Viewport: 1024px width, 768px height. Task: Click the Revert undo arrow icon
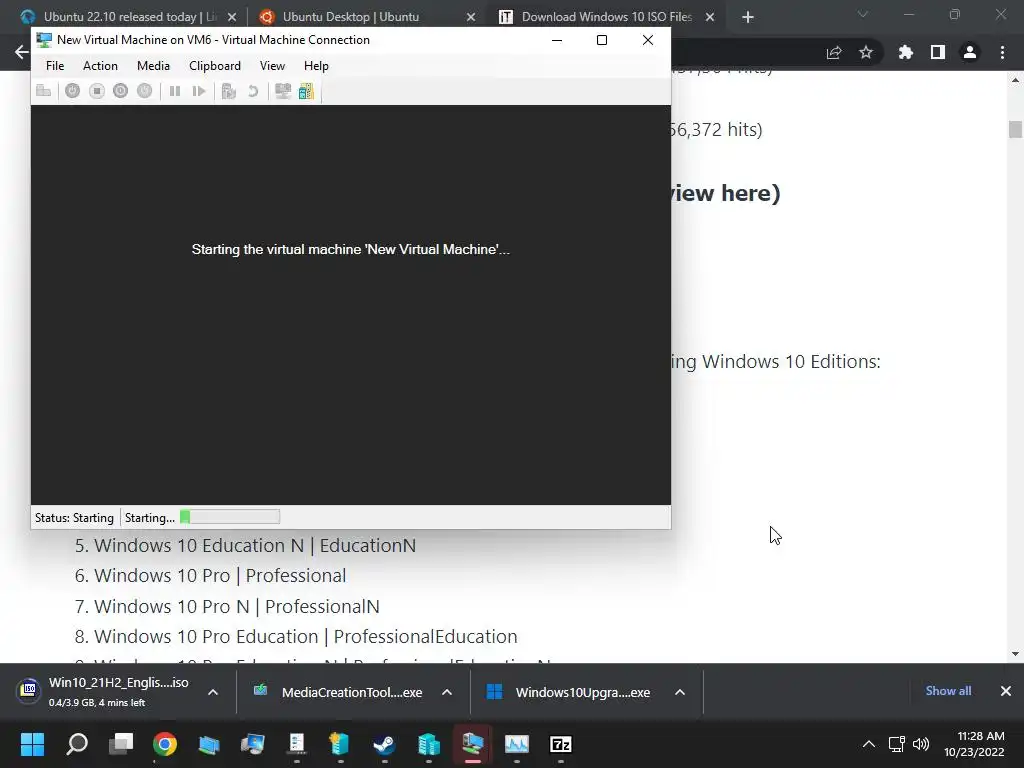pyautogui.click(x=253, y=91)
